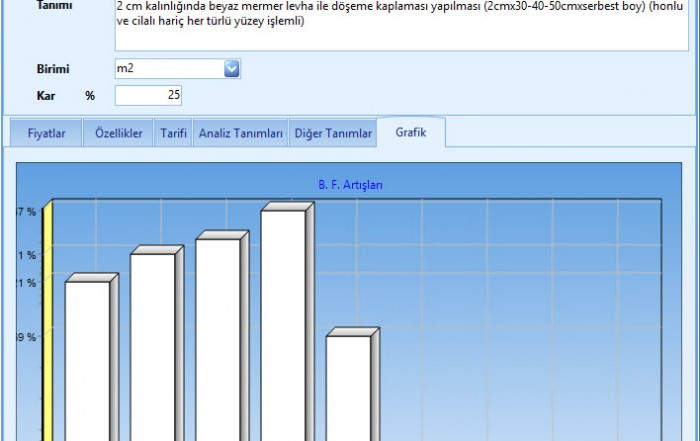Click inside the Tanımı description text box
Image resolution: width=700 pixels, height=441 pixels.
tap(400, 30)
